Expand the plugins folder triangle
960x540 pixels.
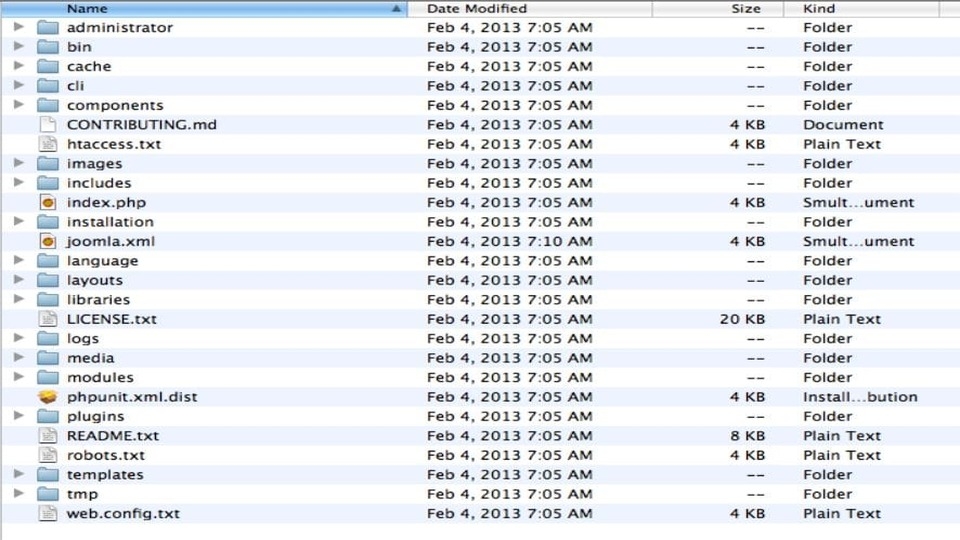(19, 416)
